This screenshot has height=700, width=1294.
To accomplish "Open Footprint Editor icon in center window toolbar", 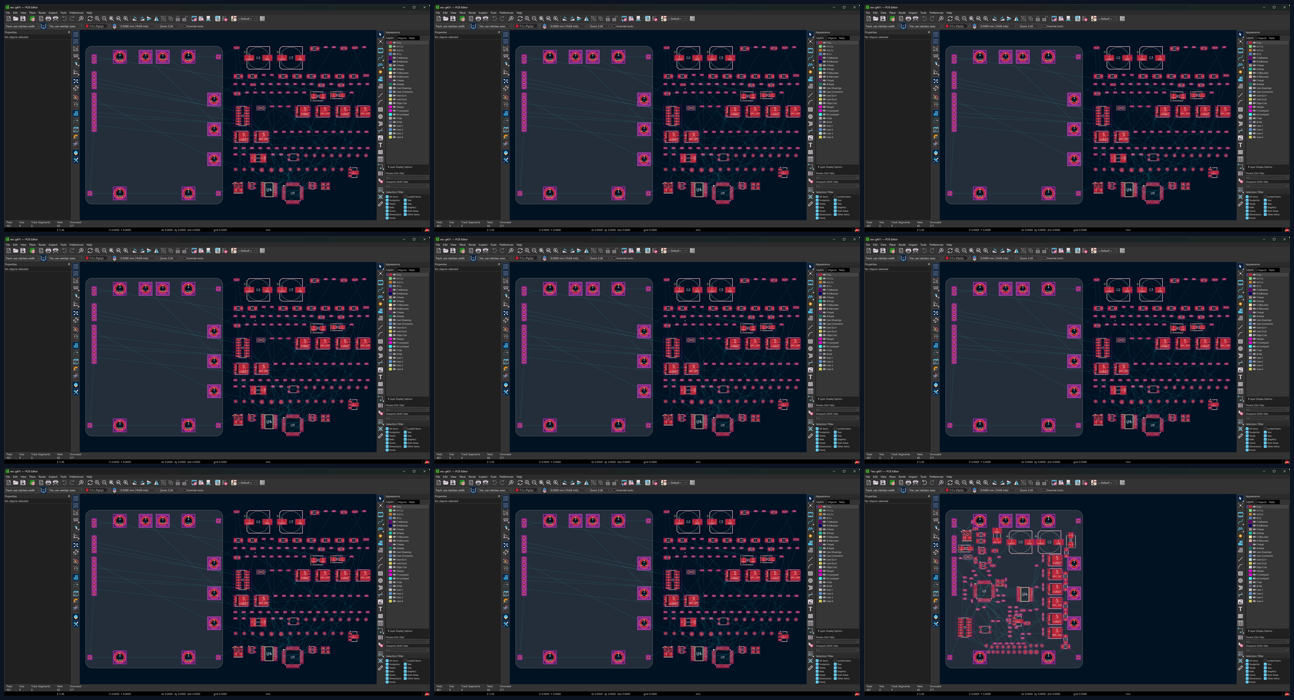I will click(x=624, y=251).
